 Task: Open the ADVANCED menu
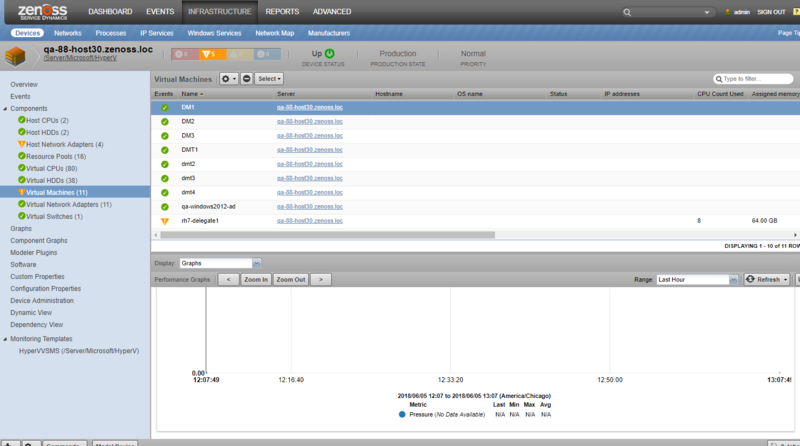[332, 12]
